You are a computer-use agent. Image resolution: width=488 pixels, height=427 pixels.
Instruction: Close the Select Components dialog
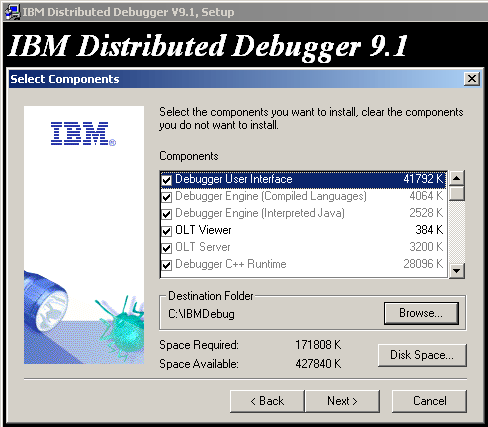tap(472, 79)
